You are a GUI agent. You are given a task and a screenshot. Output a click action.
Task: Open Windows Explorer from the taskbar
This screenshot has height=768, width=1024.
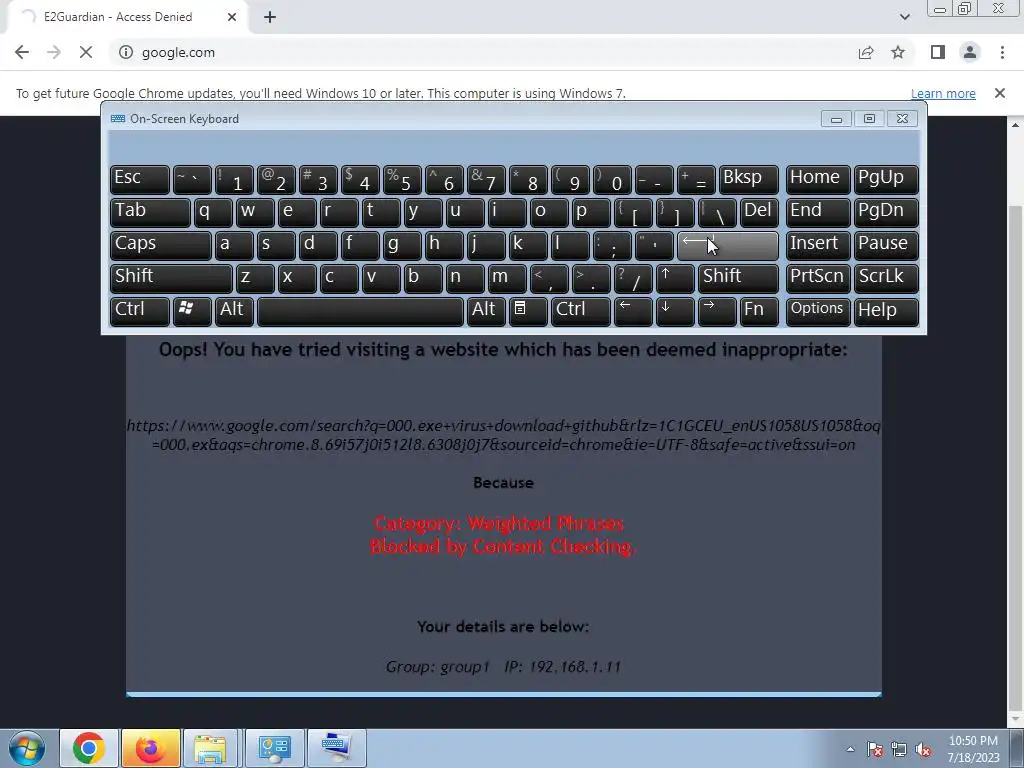(210, 748)
